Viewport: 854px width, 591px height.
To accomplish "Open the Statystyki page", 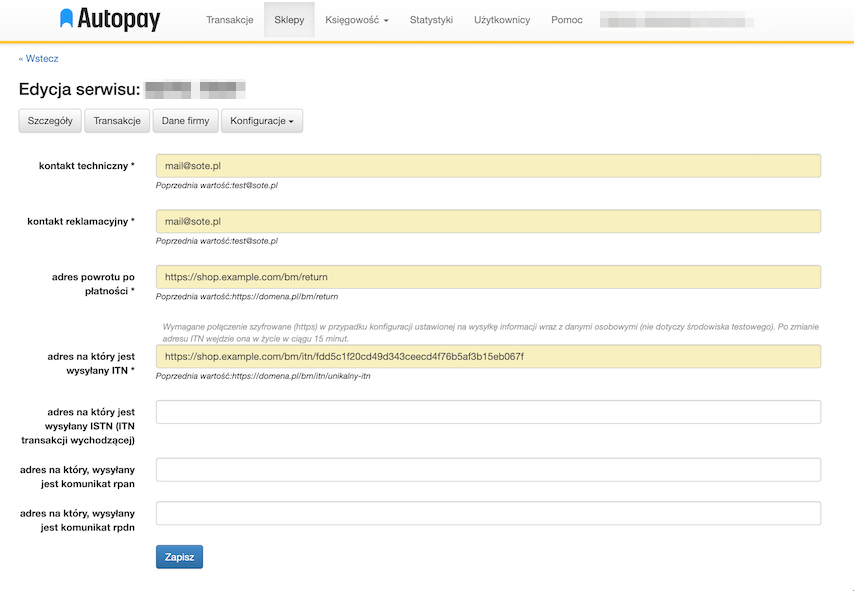I will [x=430, y=19].
